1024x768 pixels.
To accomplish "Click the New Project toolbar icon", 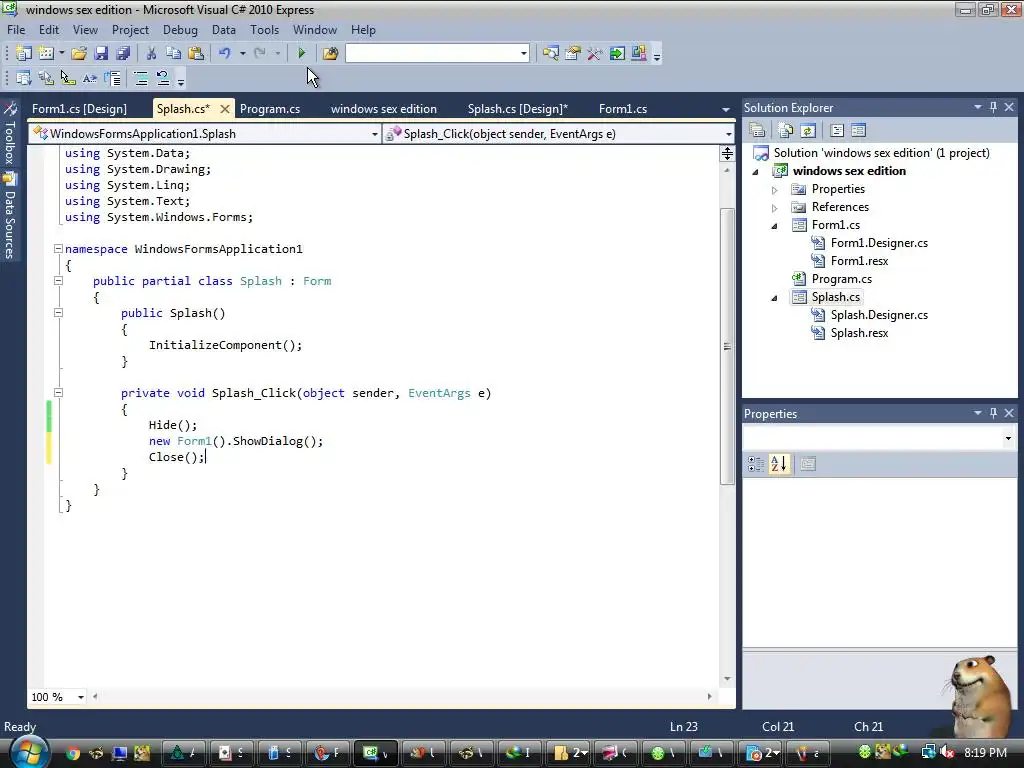I will 24,54.
